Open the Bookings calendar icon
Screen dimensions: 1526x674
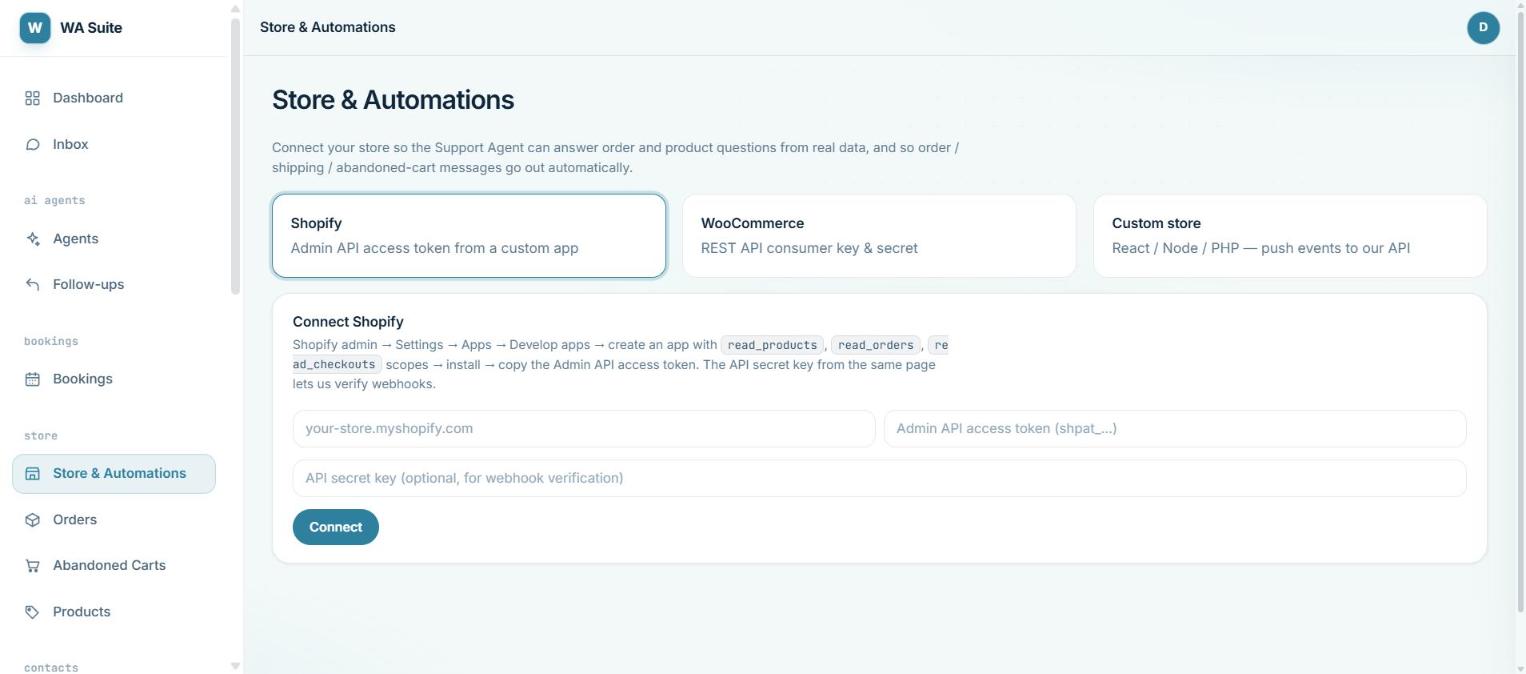point(32,379)
